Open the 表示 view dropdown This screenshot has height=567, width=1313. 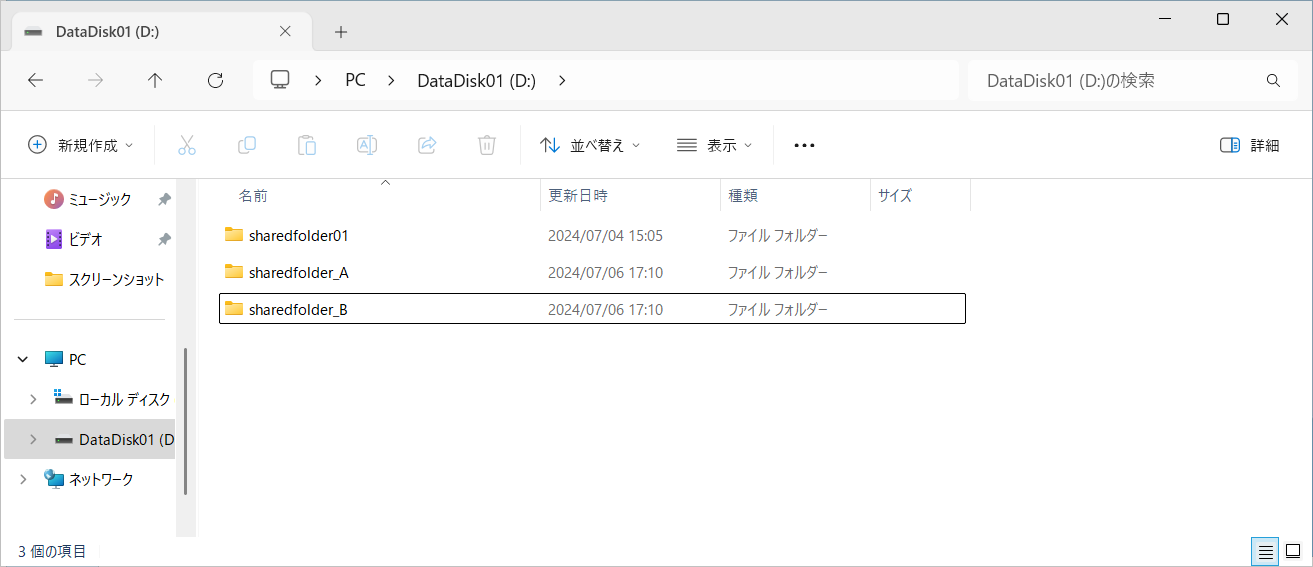point(714,145)
